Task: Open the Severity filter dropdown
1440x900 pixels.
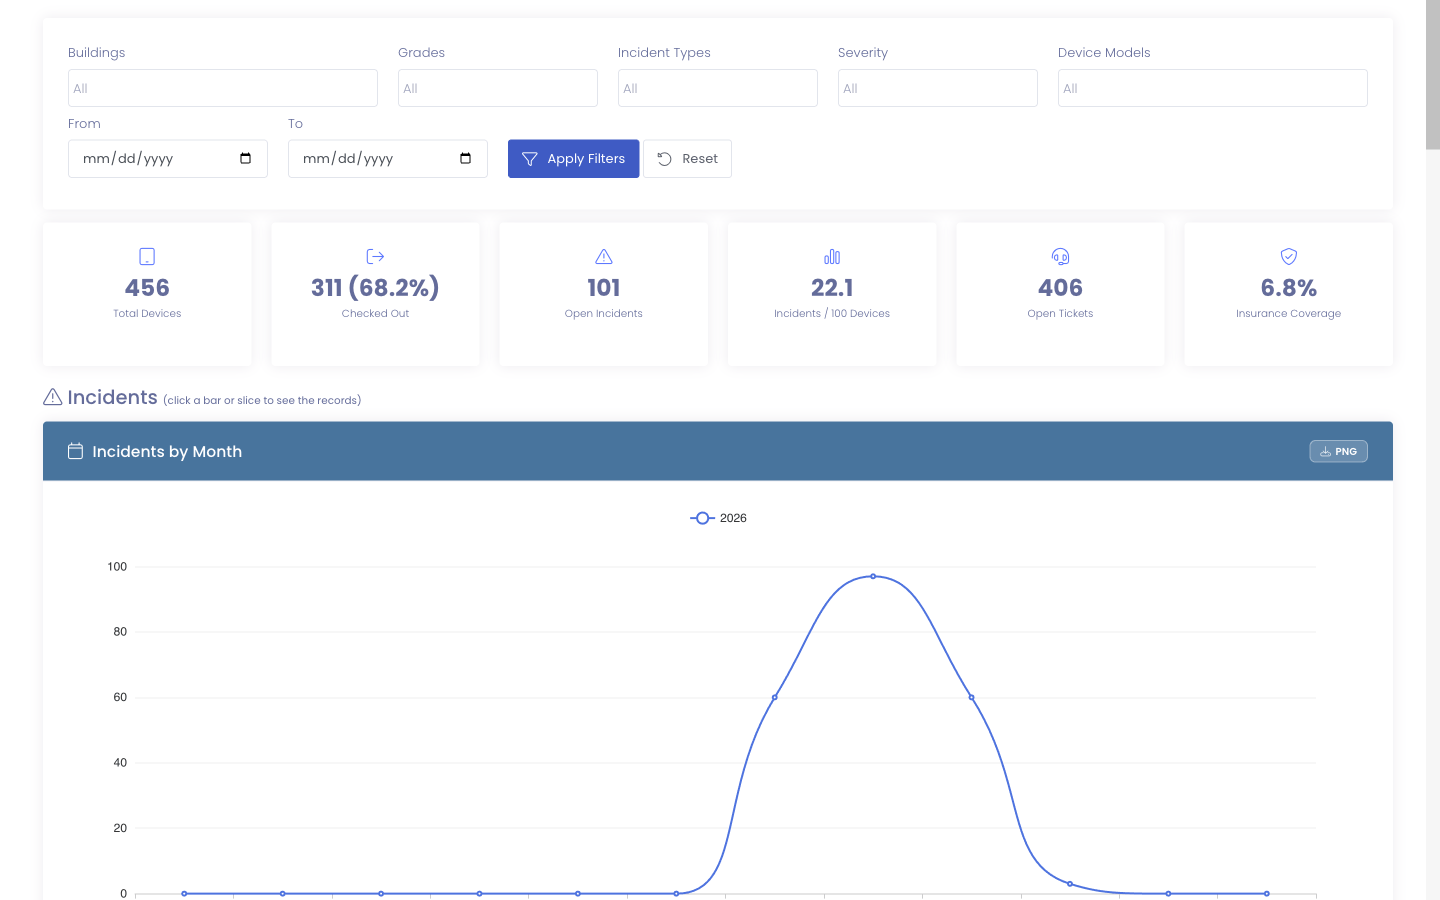Action: pyautogui.click(x=938, y=88)
